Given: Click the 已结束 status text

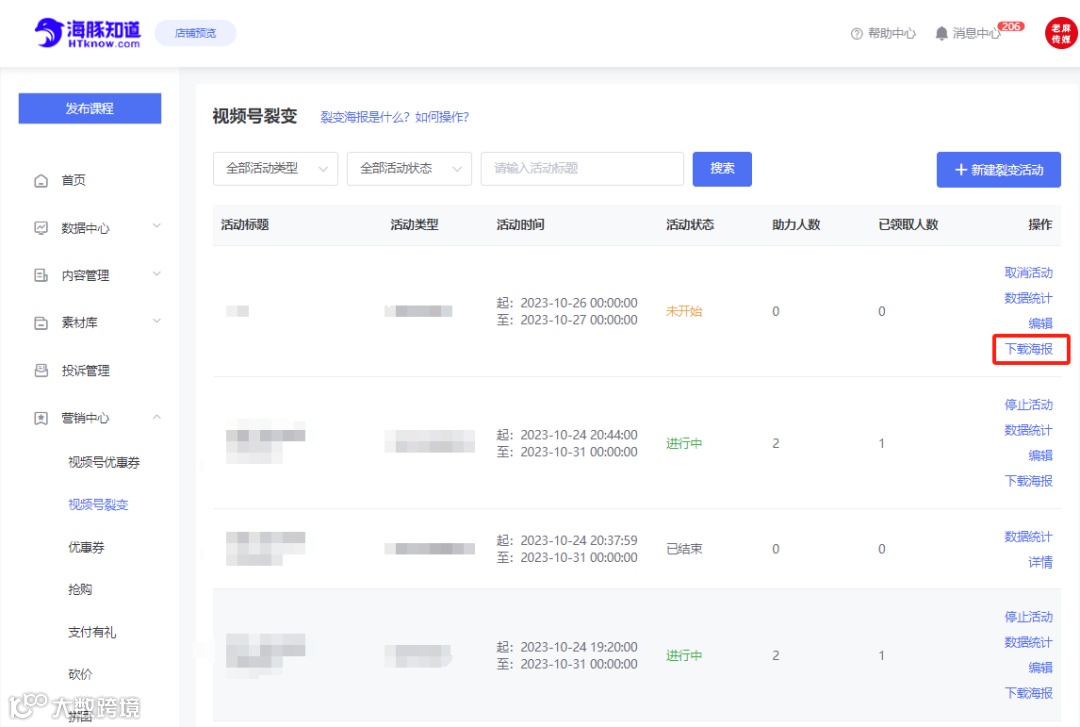Looking at the screenshot, I should pyautogui.click(x=684, y=549).
